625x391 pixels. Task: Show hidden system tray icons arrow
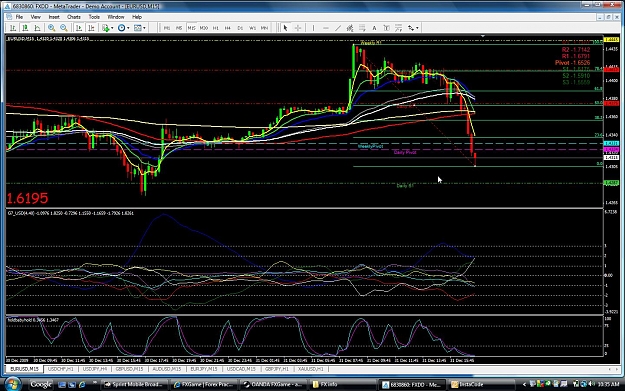pos(525,384)
